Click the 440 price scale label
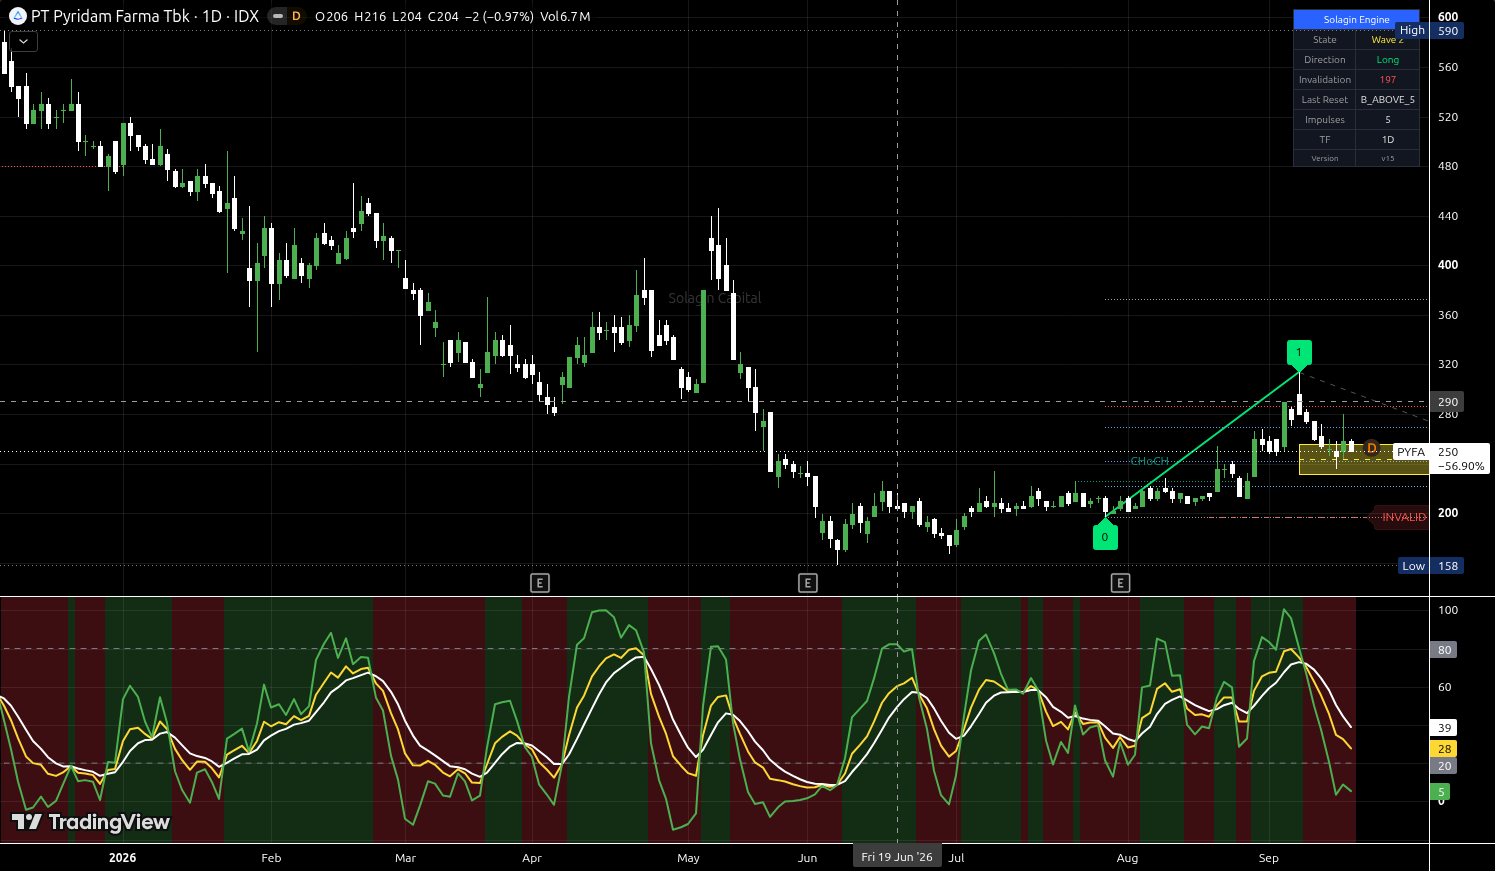The height and width of the screenshot is (871, 1495). (x=1448, y=216)
